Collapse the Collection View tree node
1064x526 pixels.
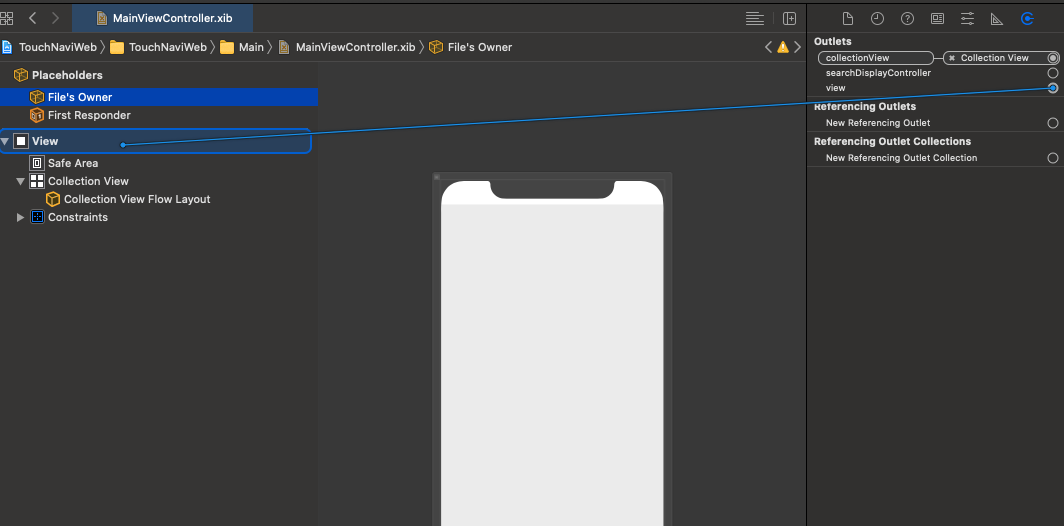(21, 182)
